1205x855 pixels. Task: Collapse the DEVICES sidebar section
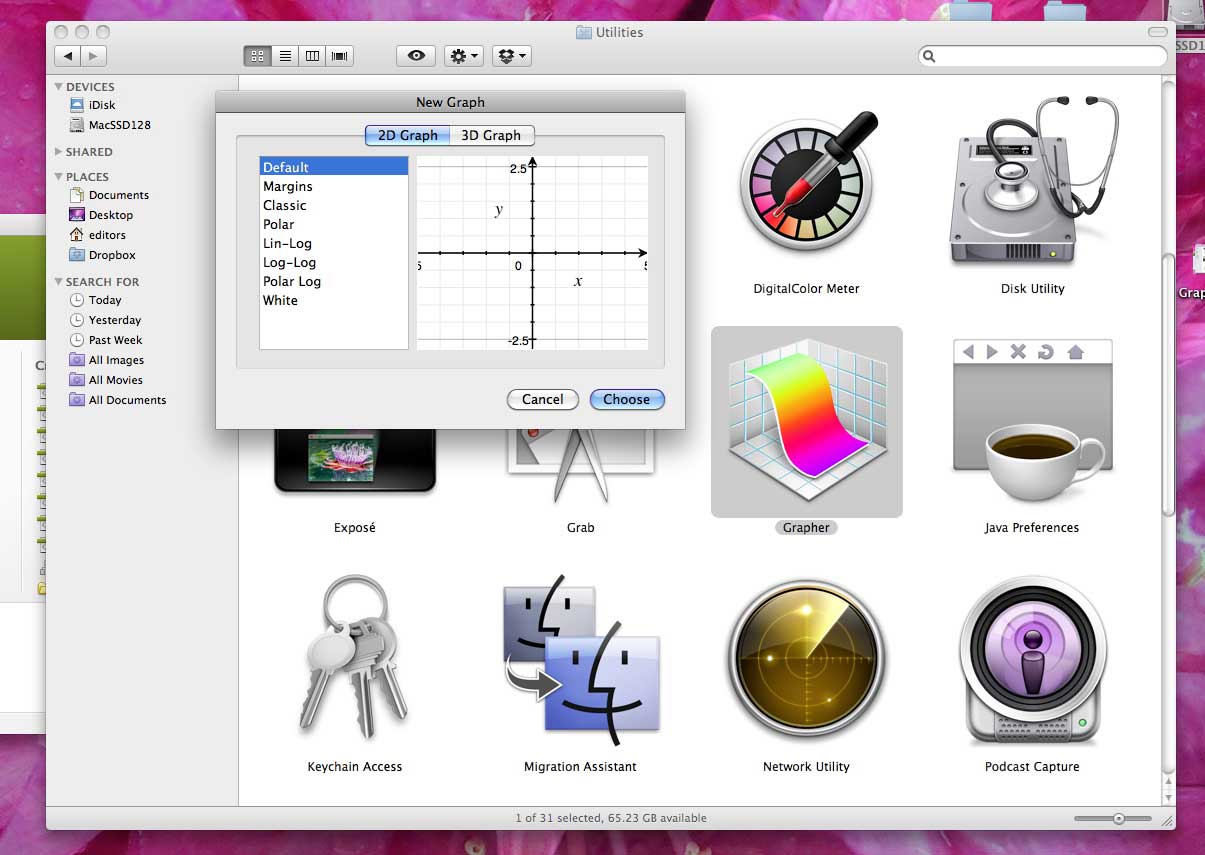pos(59,87)
